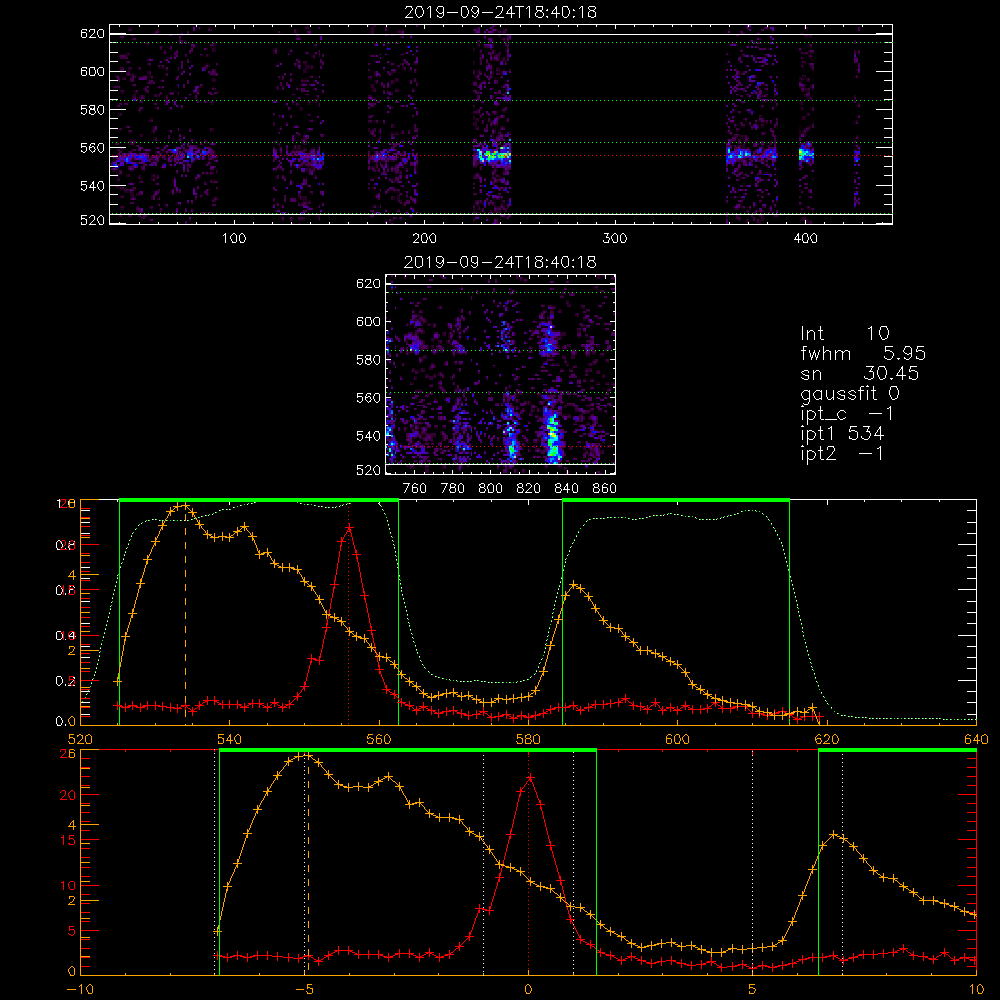Click x-axis label 600 on the third plot
This screenshot has width=1000, height=1000.
tap(677, 739)
